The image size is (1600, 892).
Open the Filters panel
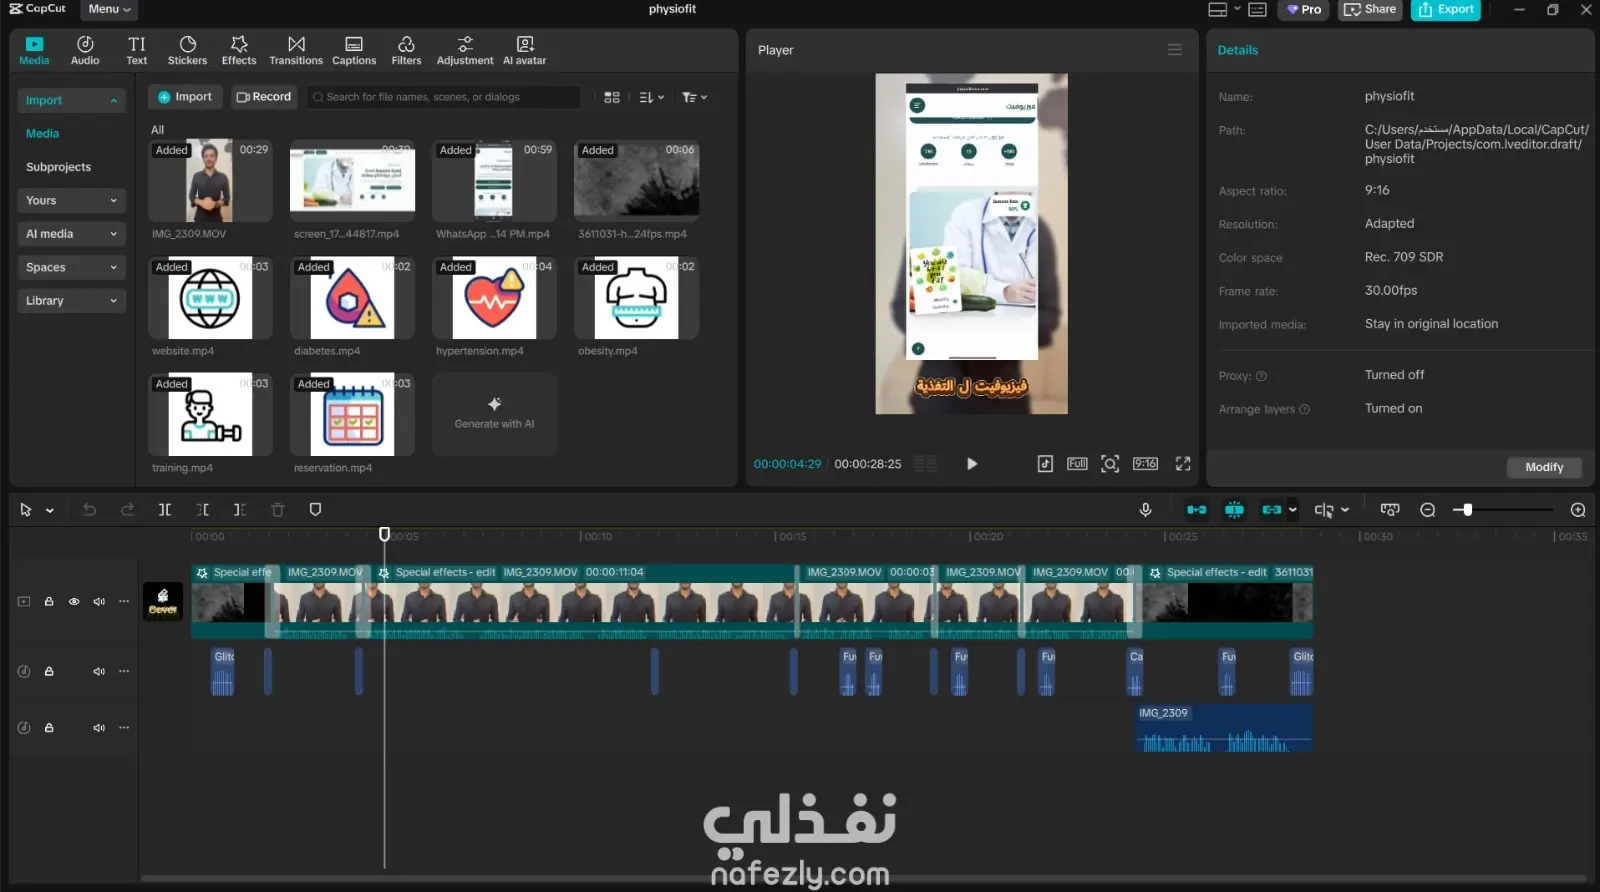[x=406, y=51]
